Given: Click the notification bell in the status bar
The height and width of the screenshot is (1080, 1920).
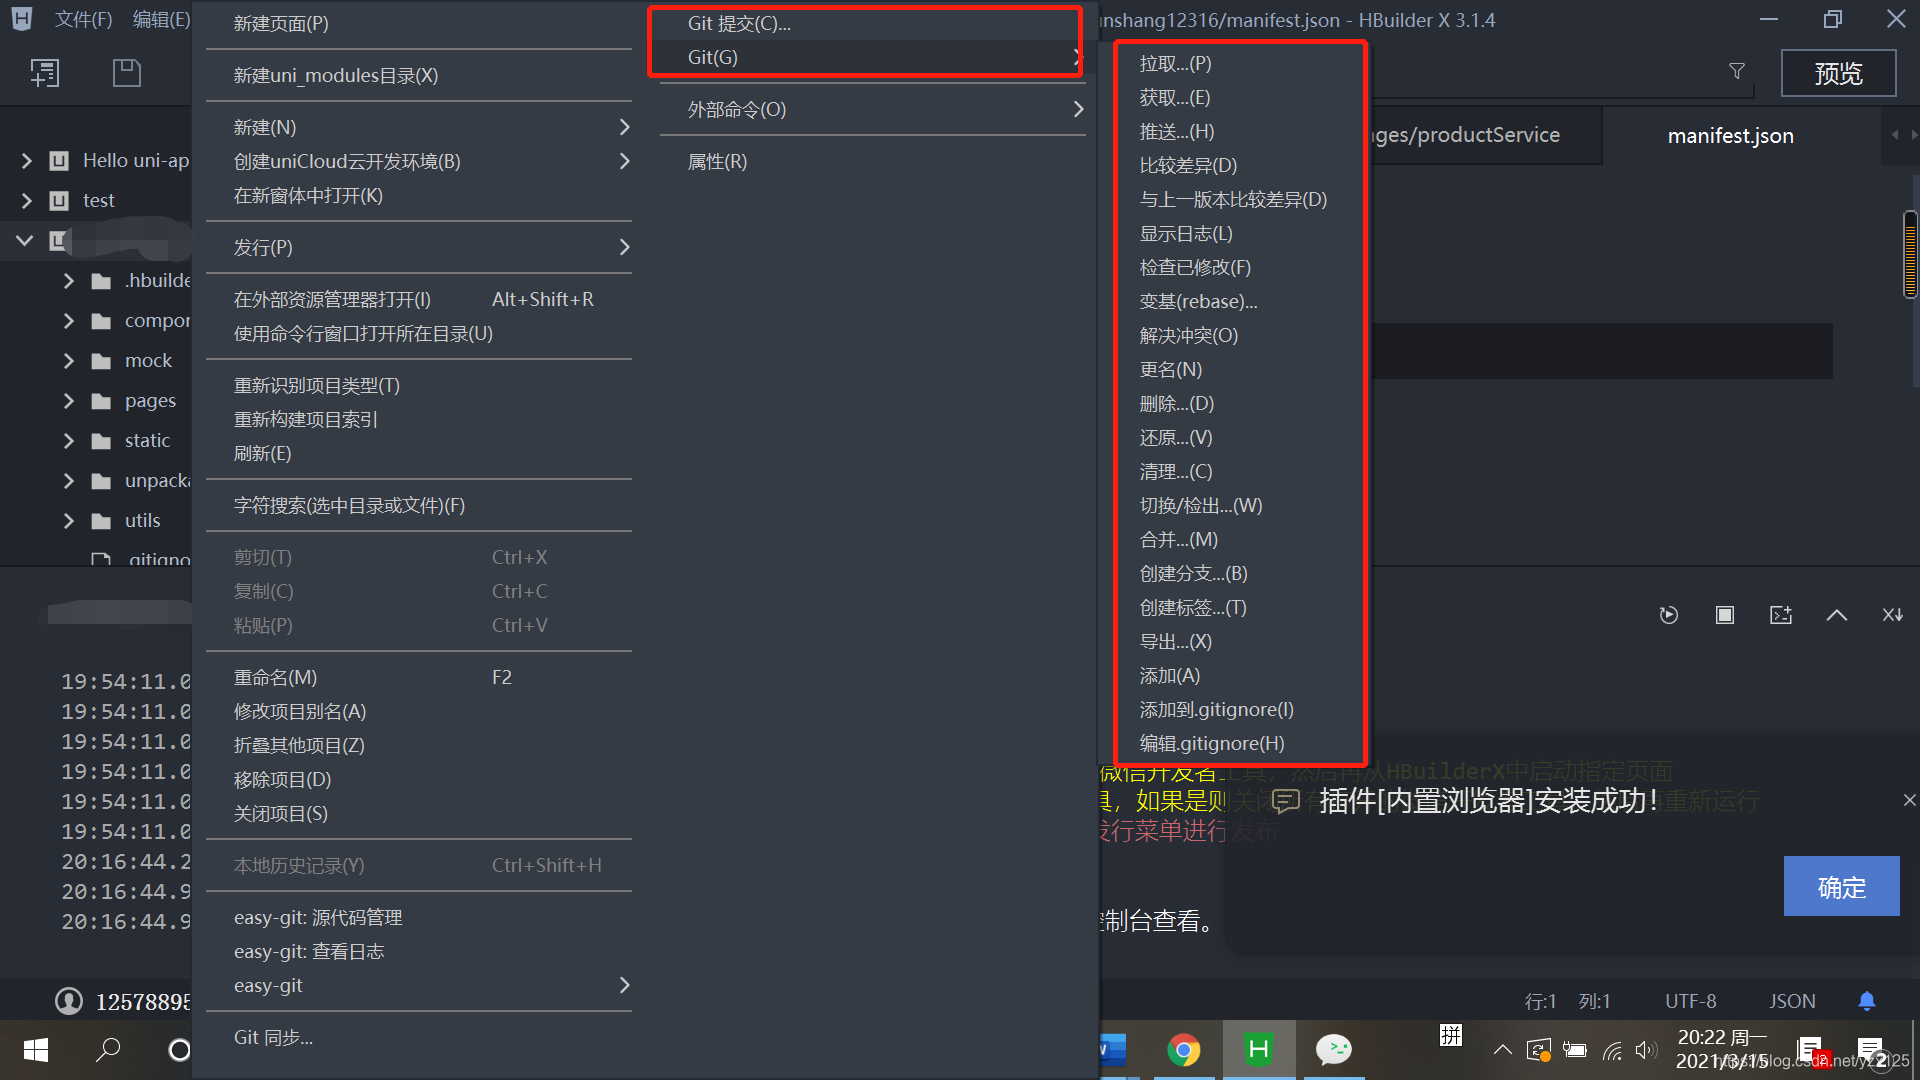Looking at the screenshot, I should click(x=1867, y=1001).
